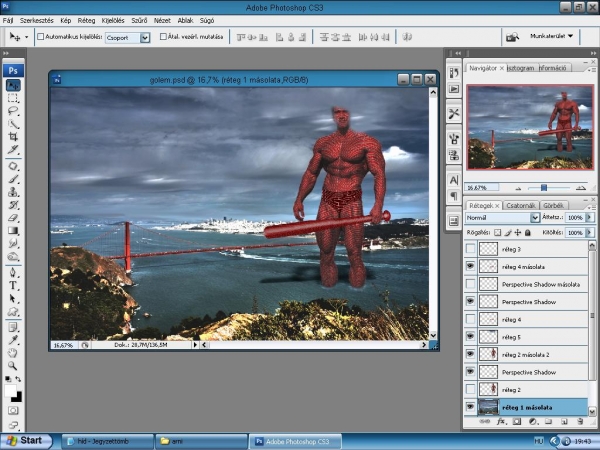Select the Brush tool
This screenshot has width=600, height=450.
[x=13, y=179]
